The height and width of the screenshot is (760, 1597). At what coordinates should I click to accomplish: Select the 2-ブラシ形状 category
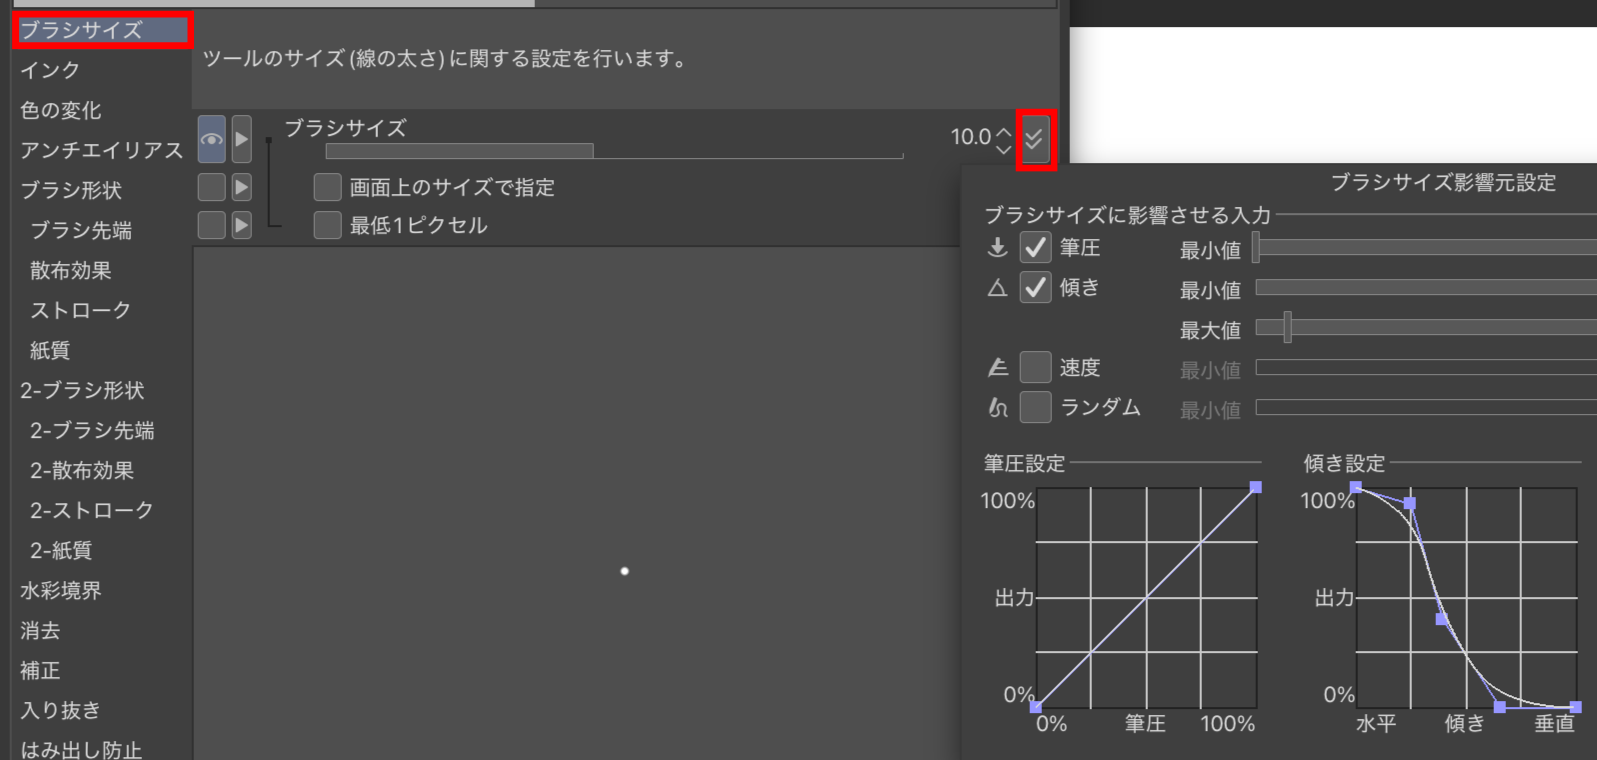point(82,390)
